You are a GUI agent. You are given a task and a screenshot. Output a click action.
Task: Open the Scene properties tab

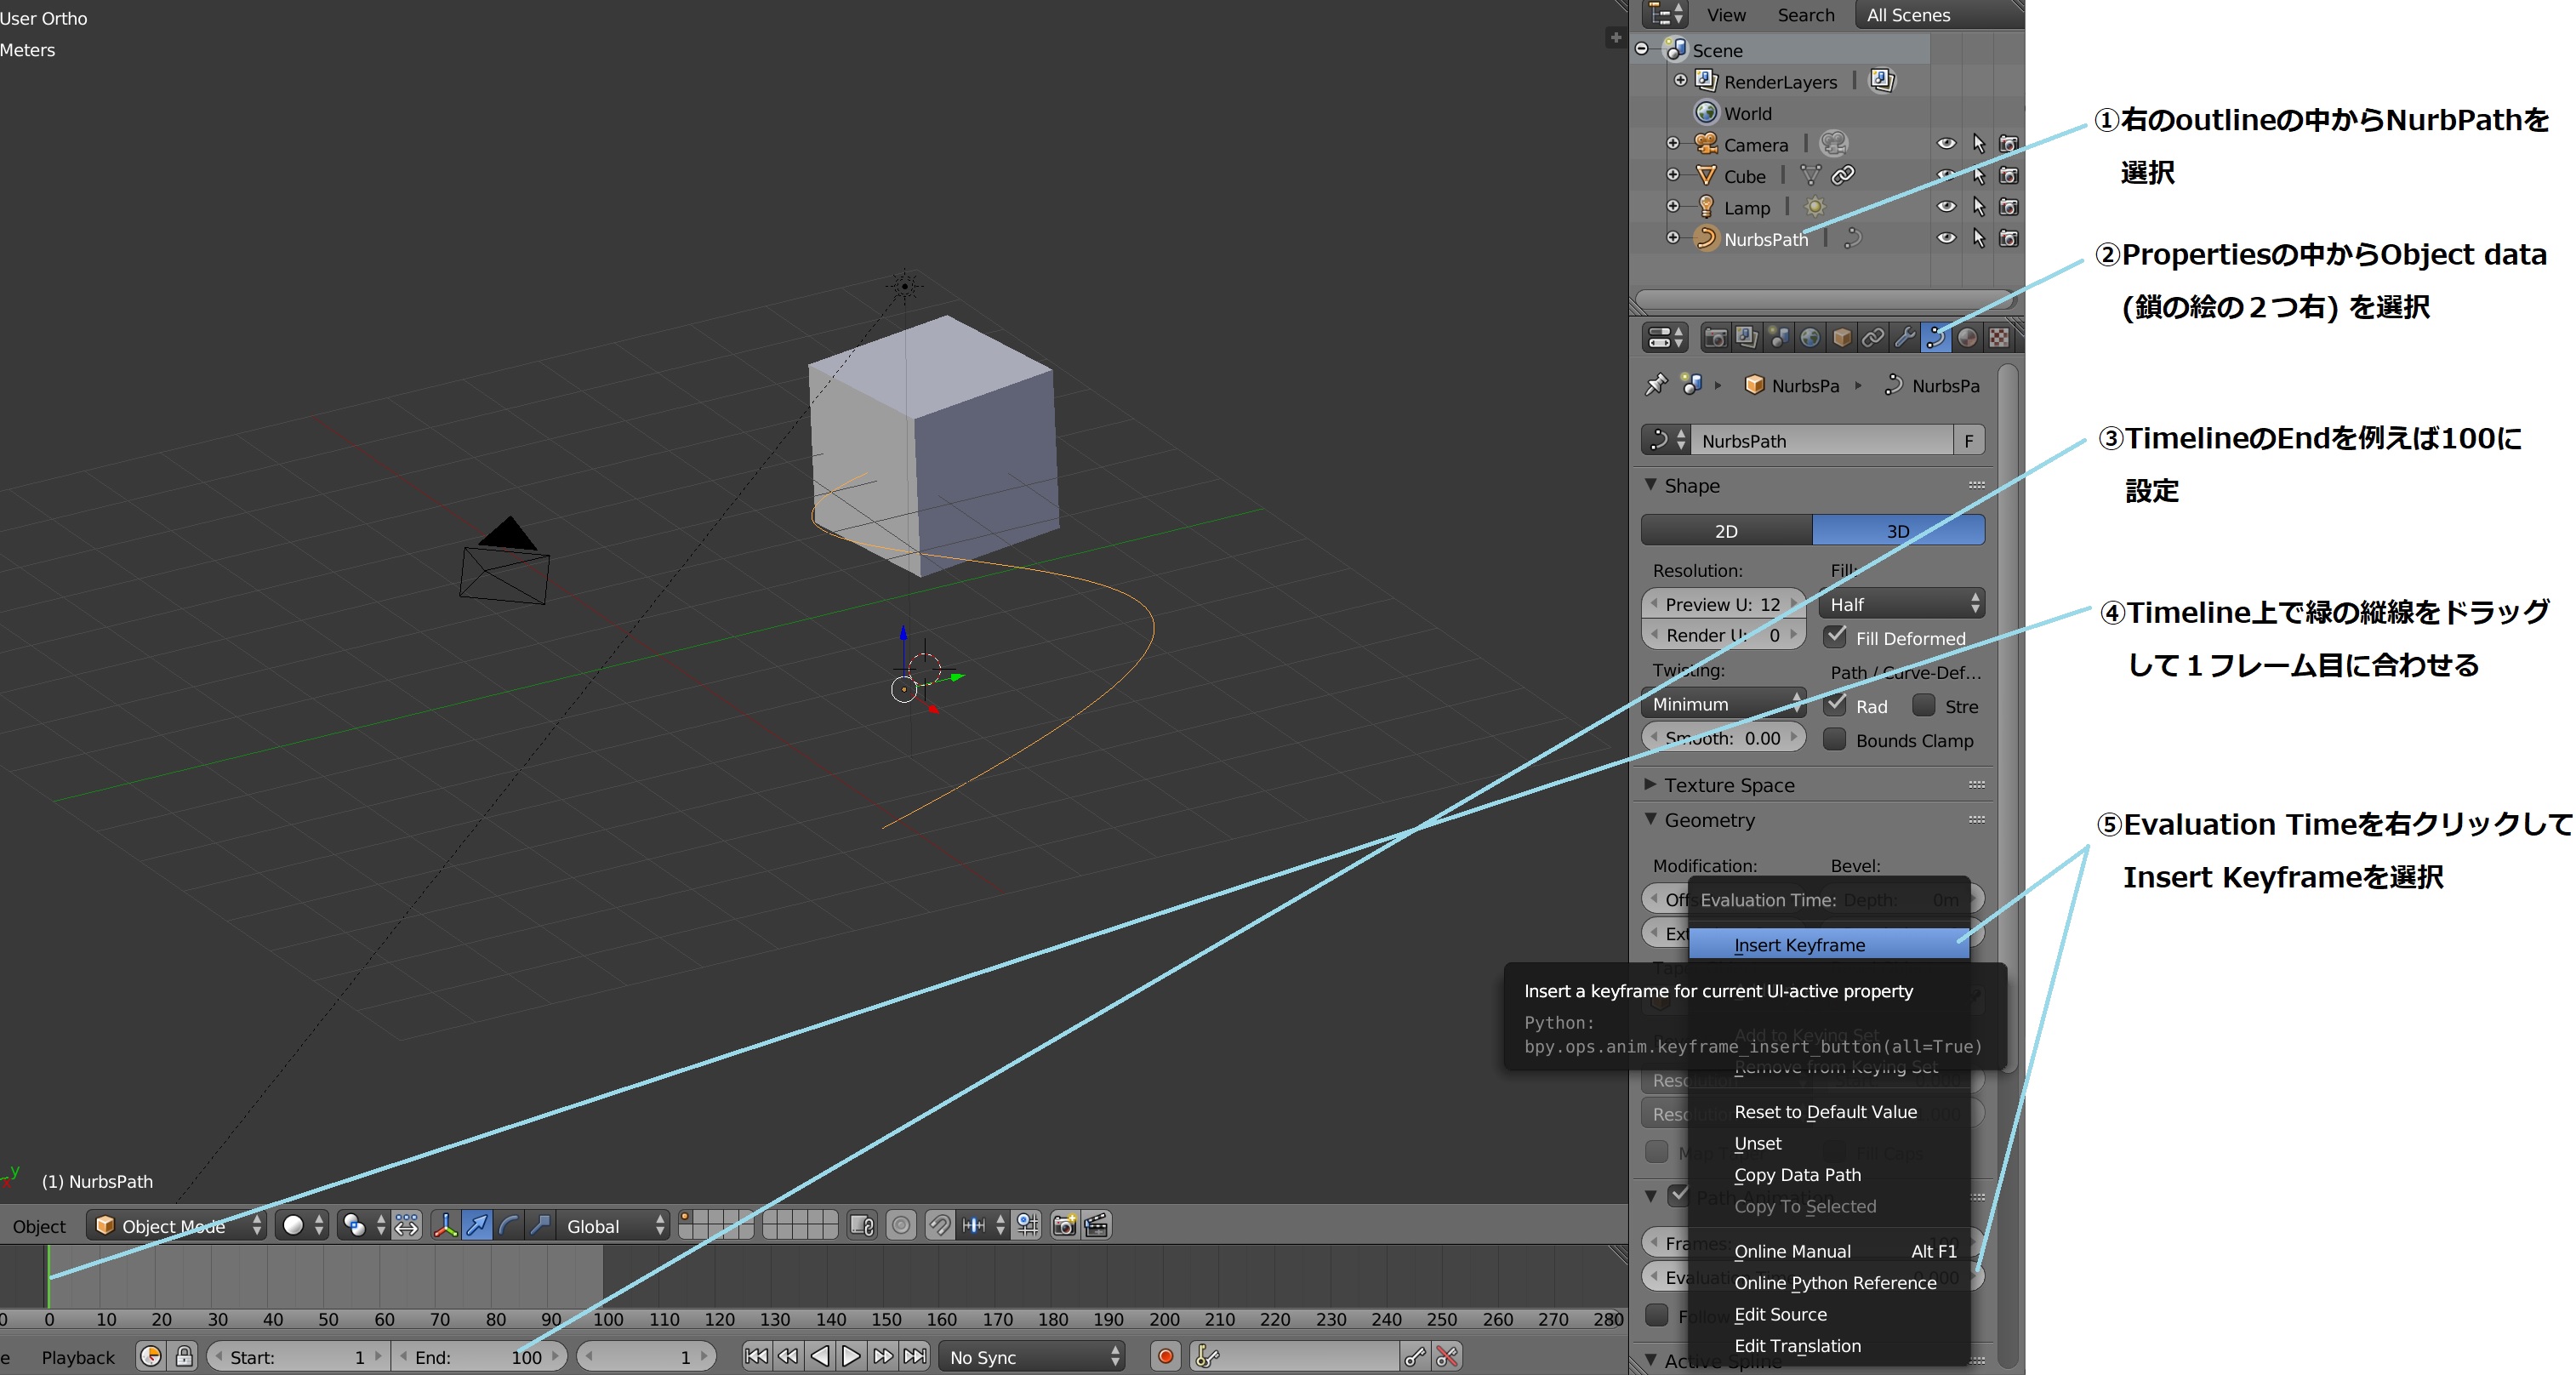coord(1778,338)
